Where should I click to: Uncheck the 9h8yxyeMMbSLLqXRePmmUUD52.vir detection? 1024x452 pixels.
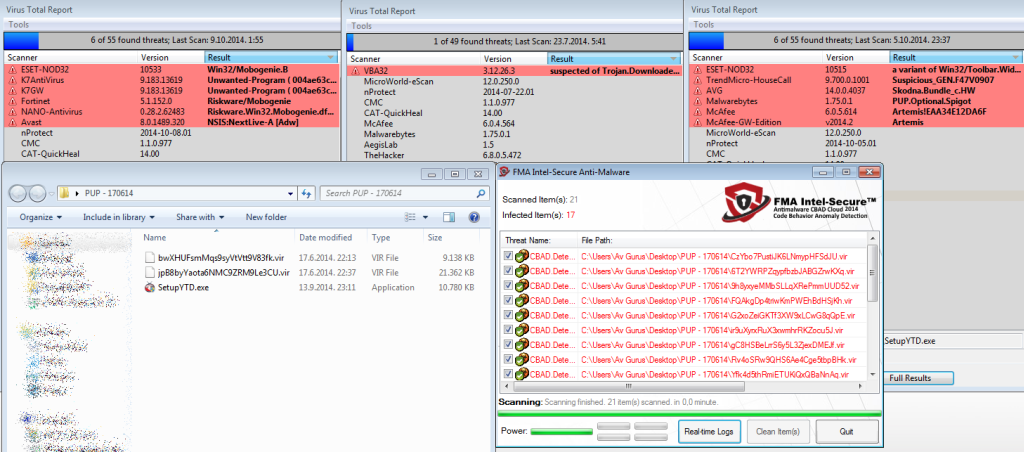tap(509, 285)
